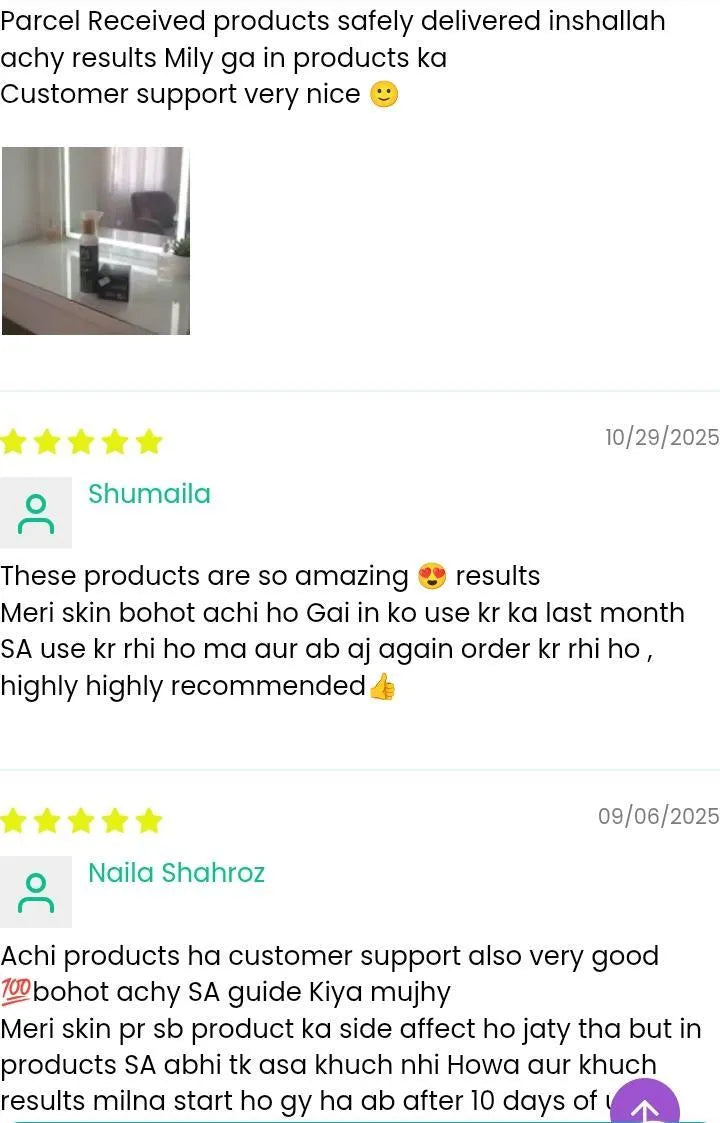720x1123 pixels.
Task: Click fifth star of Shumaila's rating
Action: pyautogui.click(x=148, y=442)
